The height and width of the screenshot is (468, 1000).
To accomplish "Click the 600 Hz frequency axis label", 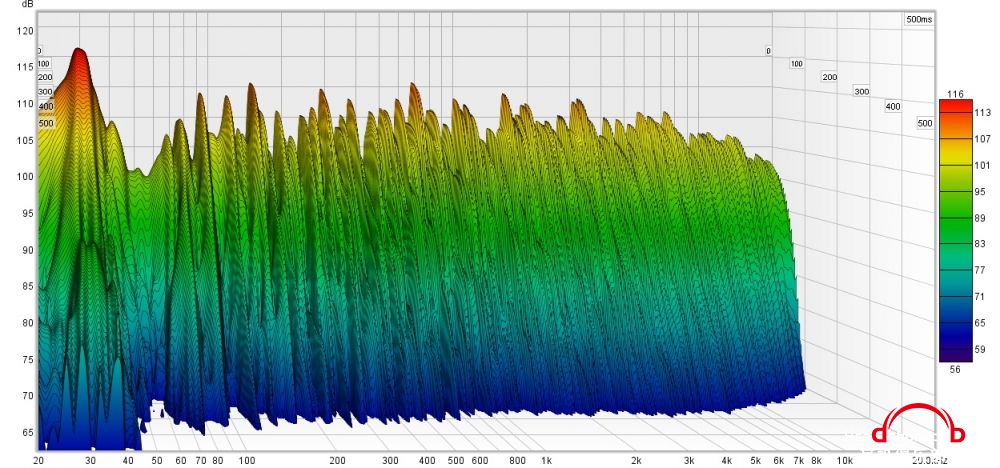I will (x=479, y=461).
